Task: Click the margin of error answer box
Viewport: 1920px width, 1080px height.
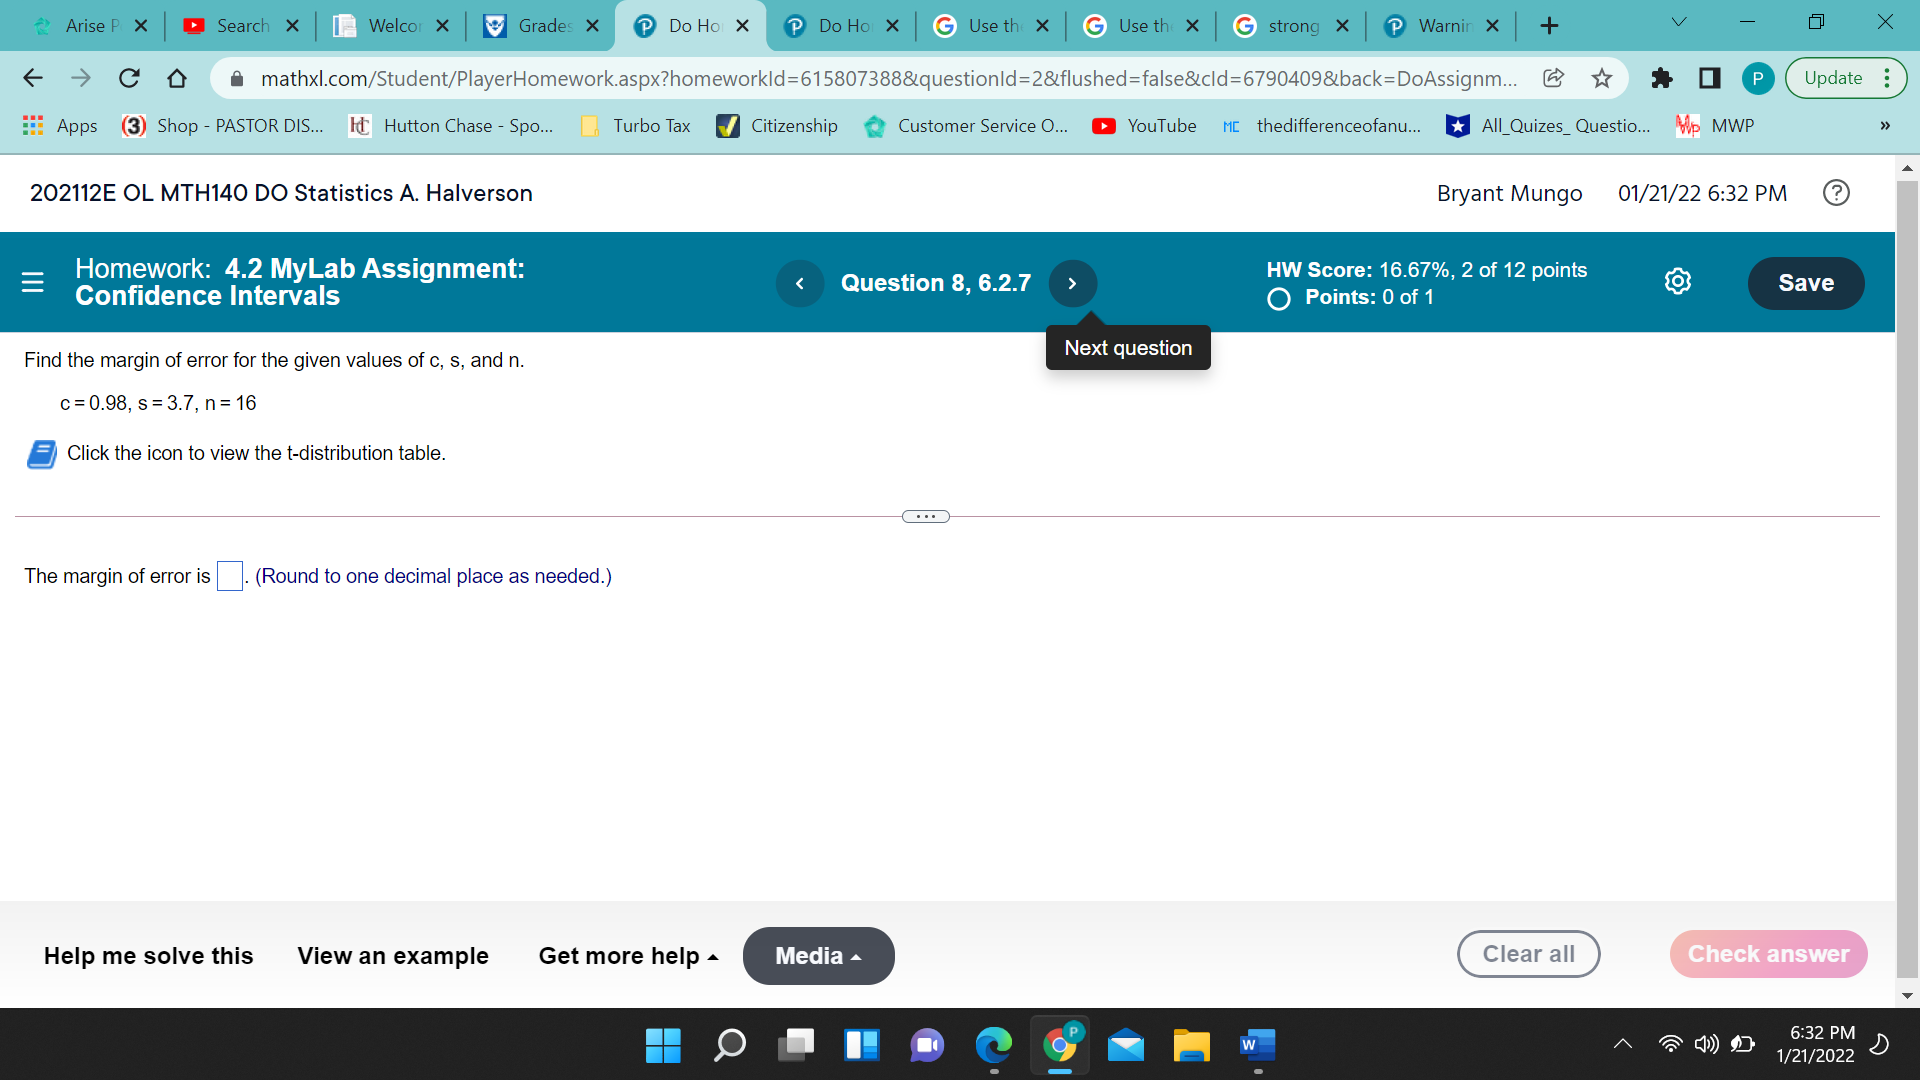Action: 229,576
